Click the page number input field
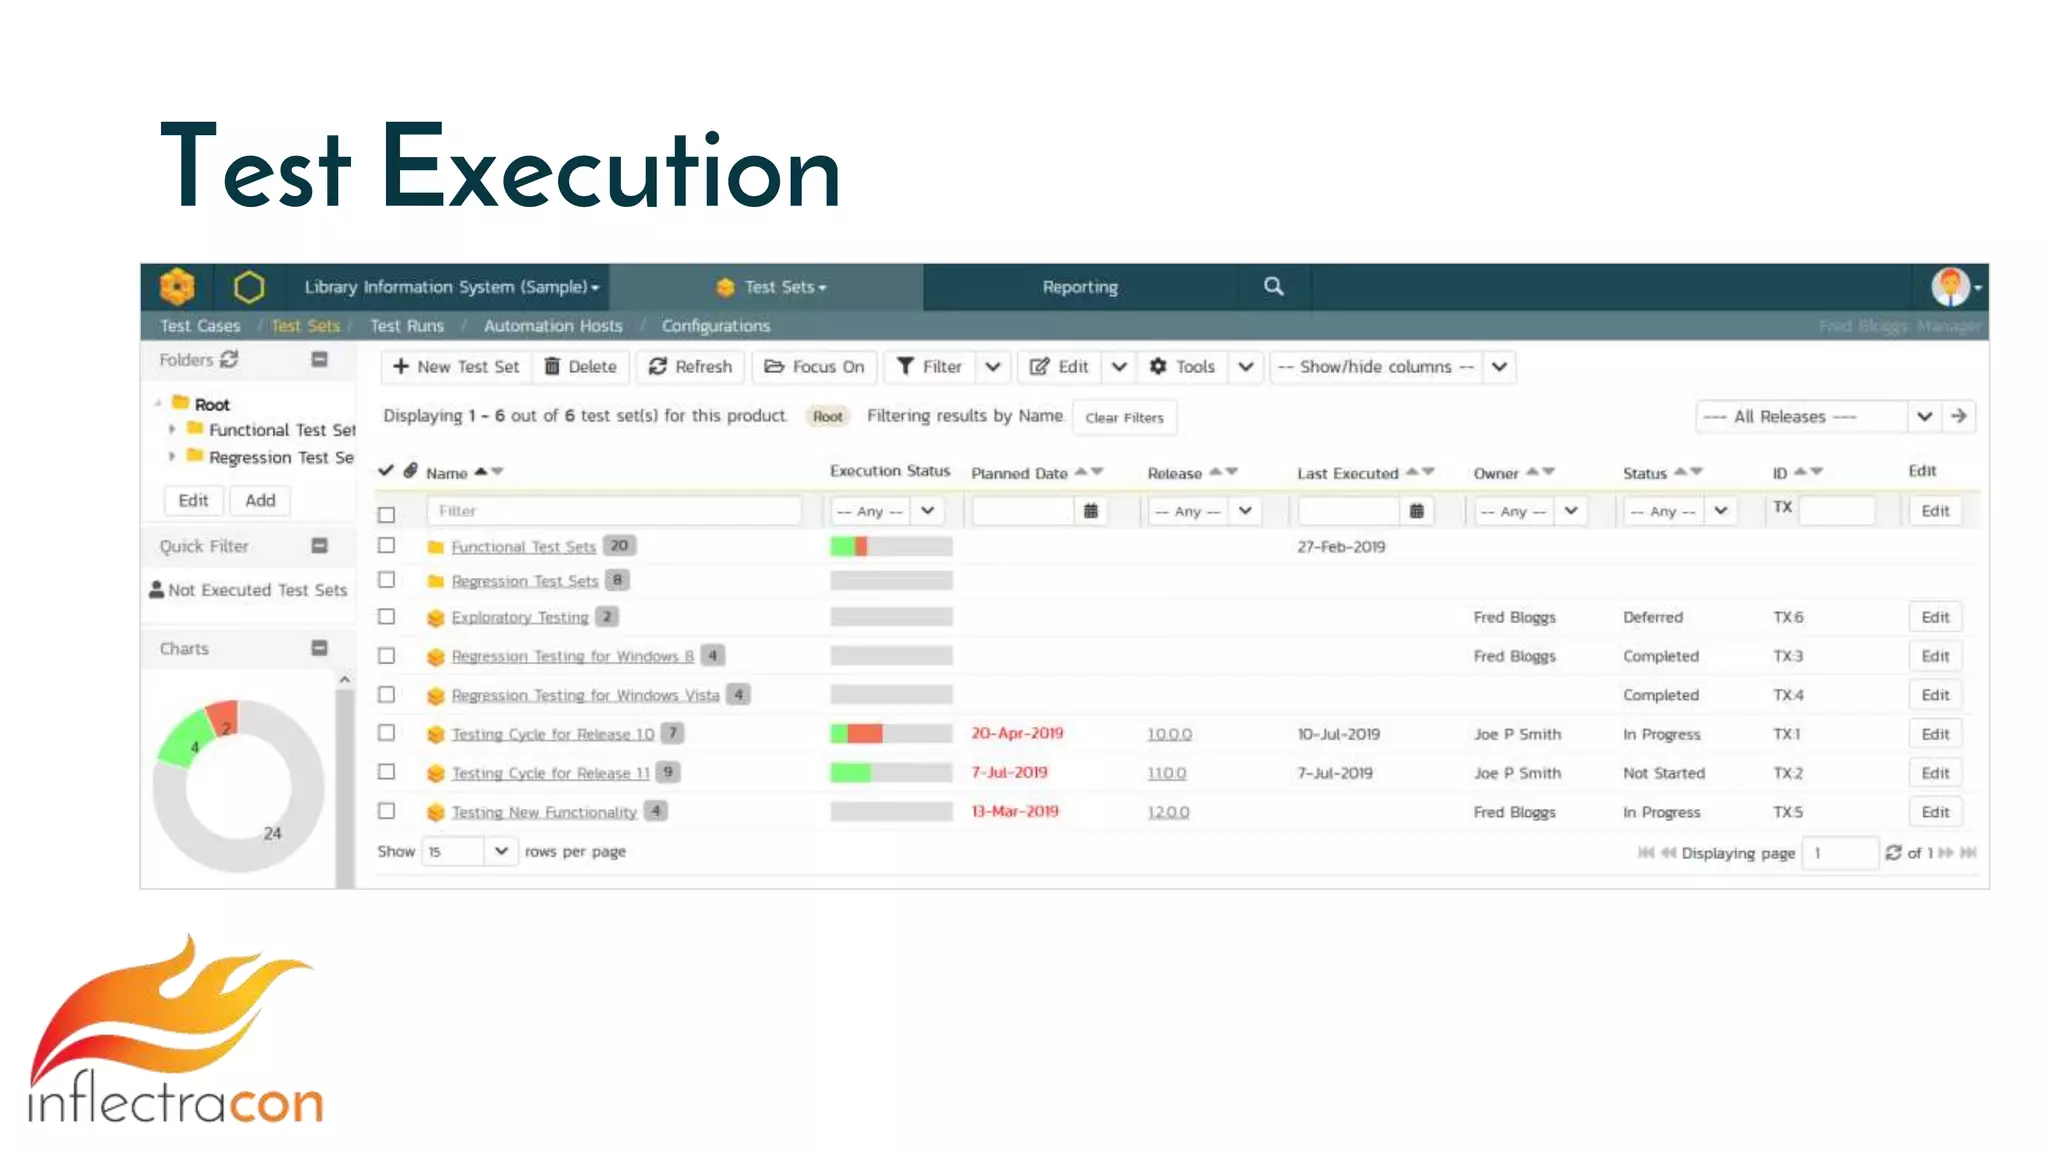Image resolution: width=2048 pixels, height=1152 pixels. click(x=1840, y=853)
